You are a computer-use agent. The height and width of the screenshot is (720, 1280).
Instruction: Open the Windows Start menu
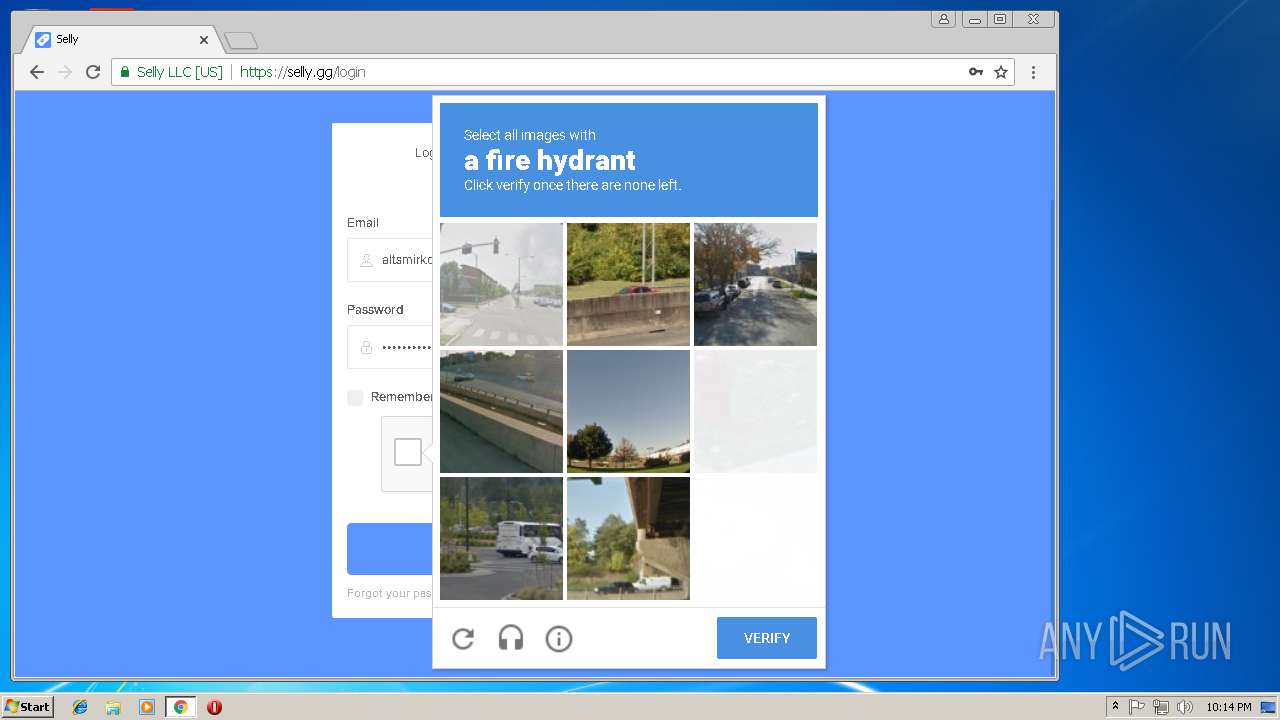coord(27,706)
